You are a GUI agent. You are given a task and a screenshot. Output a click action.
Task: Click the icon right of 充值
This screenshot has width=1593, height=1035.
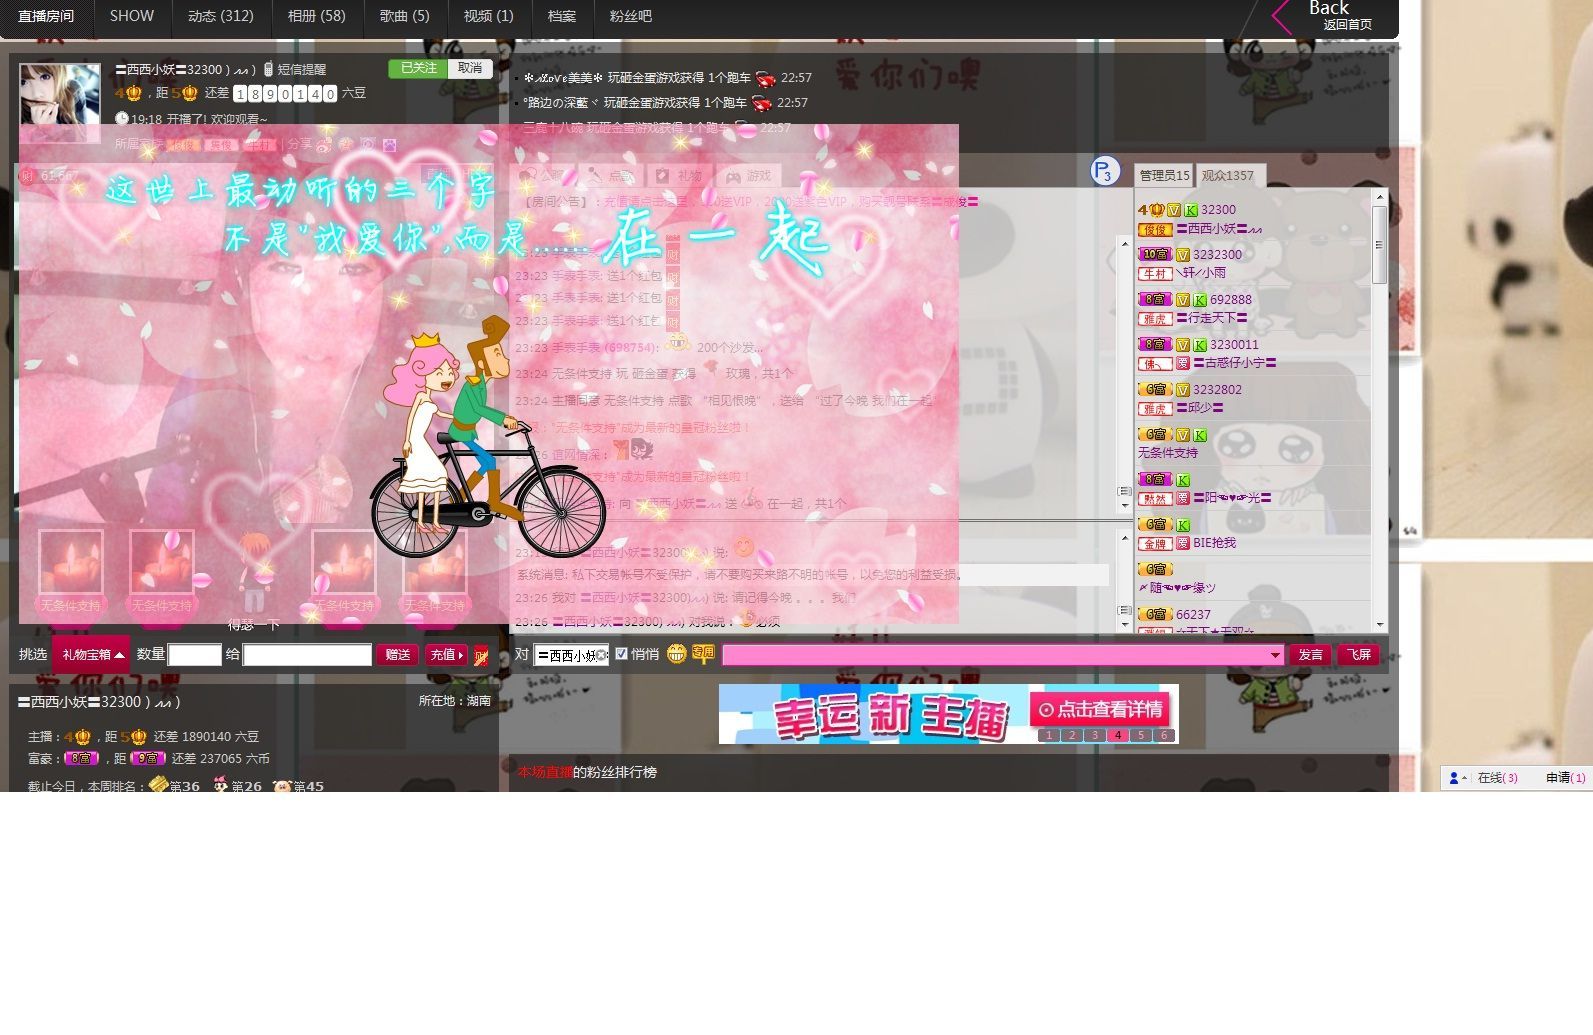(x=481, y=655)
